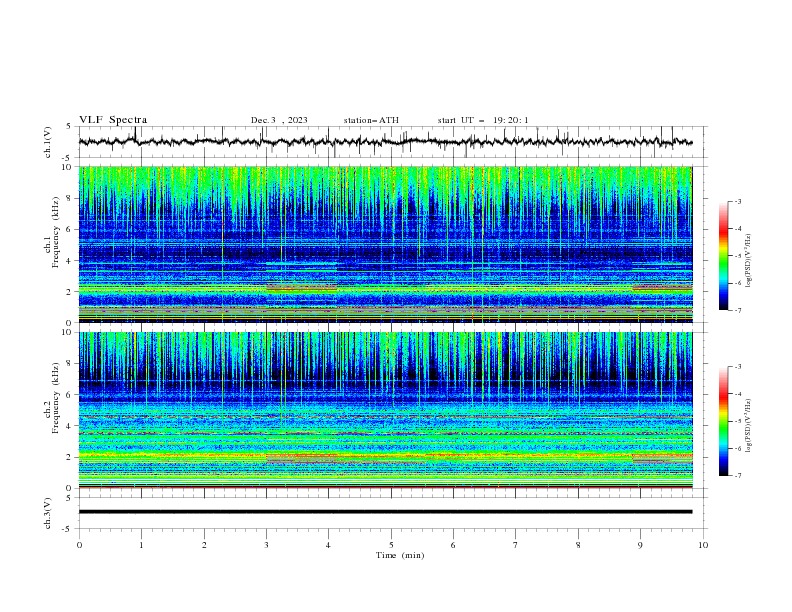Click the 'station=ATH' label

(371, 120)
